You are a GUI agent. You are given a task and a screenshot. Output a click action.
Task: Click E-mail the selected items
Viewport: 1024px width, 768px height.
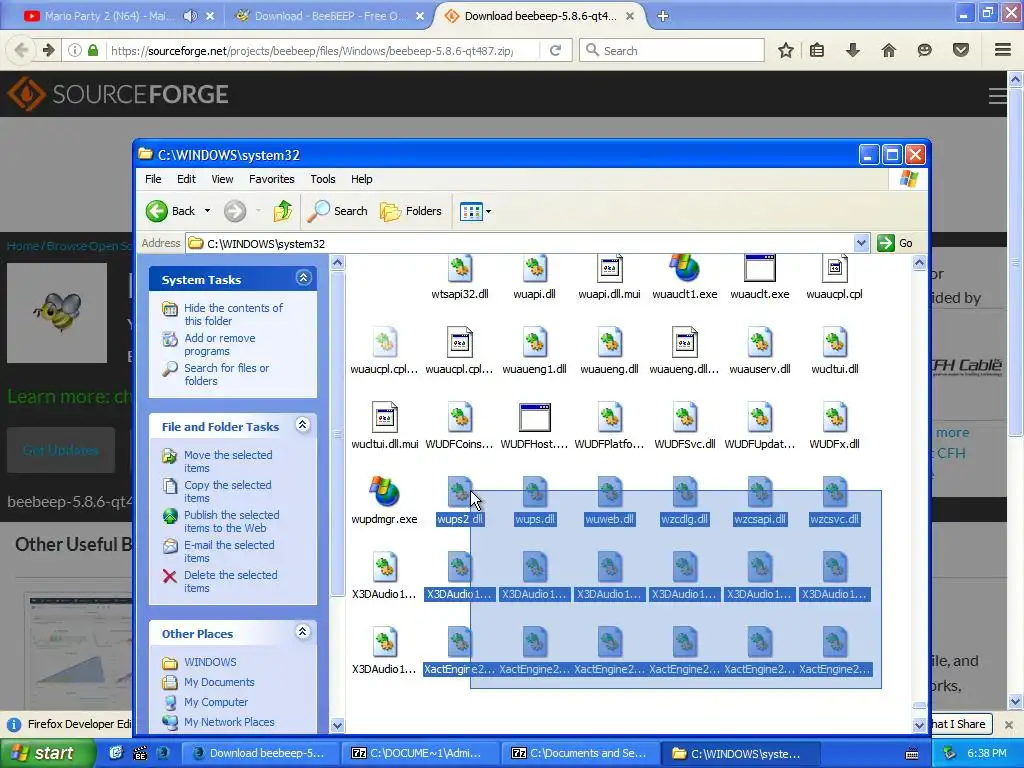pyautogui.click(x=229, y=551)
